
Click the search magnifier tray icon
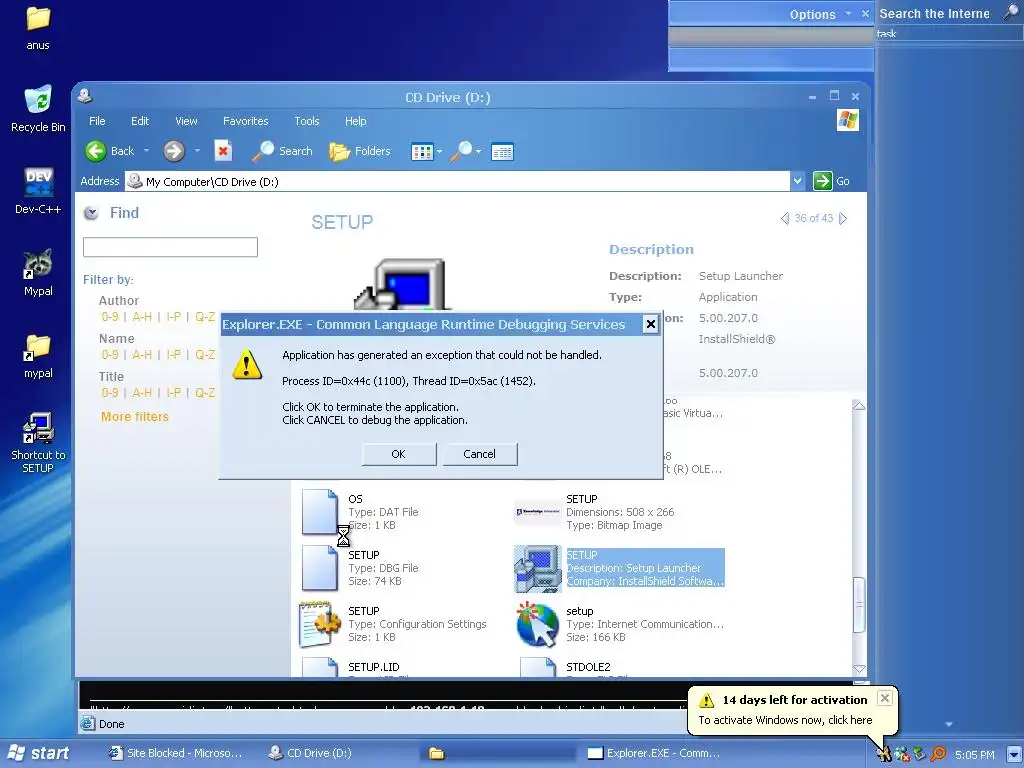(x=938, y=754)
